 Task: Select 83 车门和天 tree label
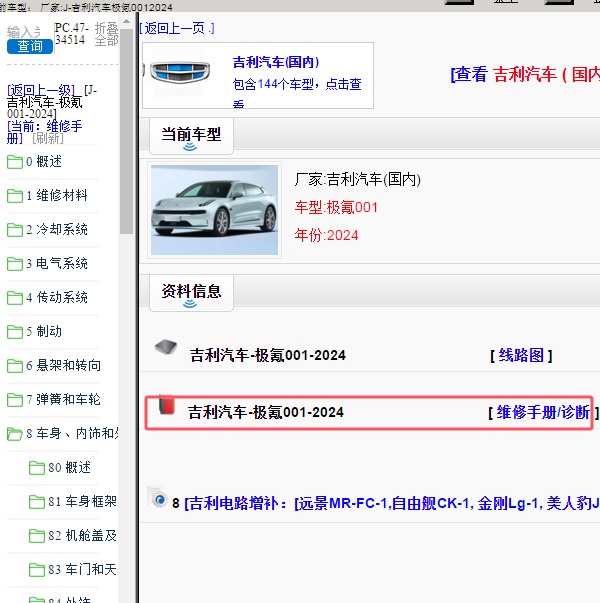[x=82, y=569]
